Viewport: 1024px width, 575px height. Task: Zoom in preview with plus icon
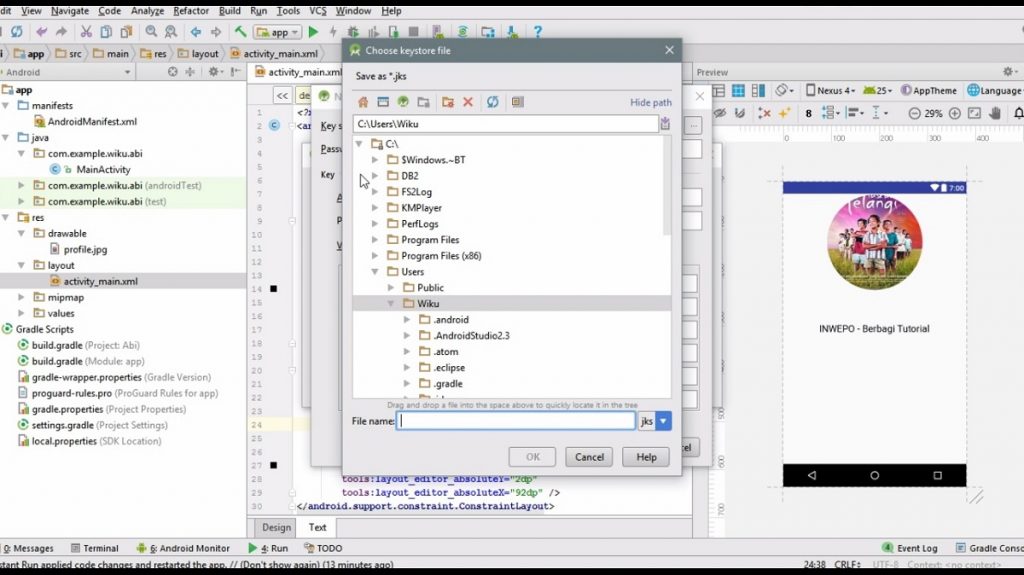tap(954, 113)
